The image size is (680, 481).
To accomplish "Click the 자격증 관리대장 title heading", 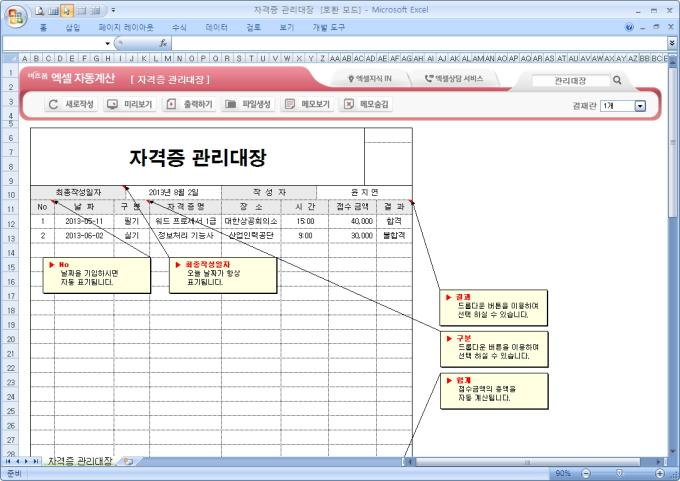I will [197, 157].
